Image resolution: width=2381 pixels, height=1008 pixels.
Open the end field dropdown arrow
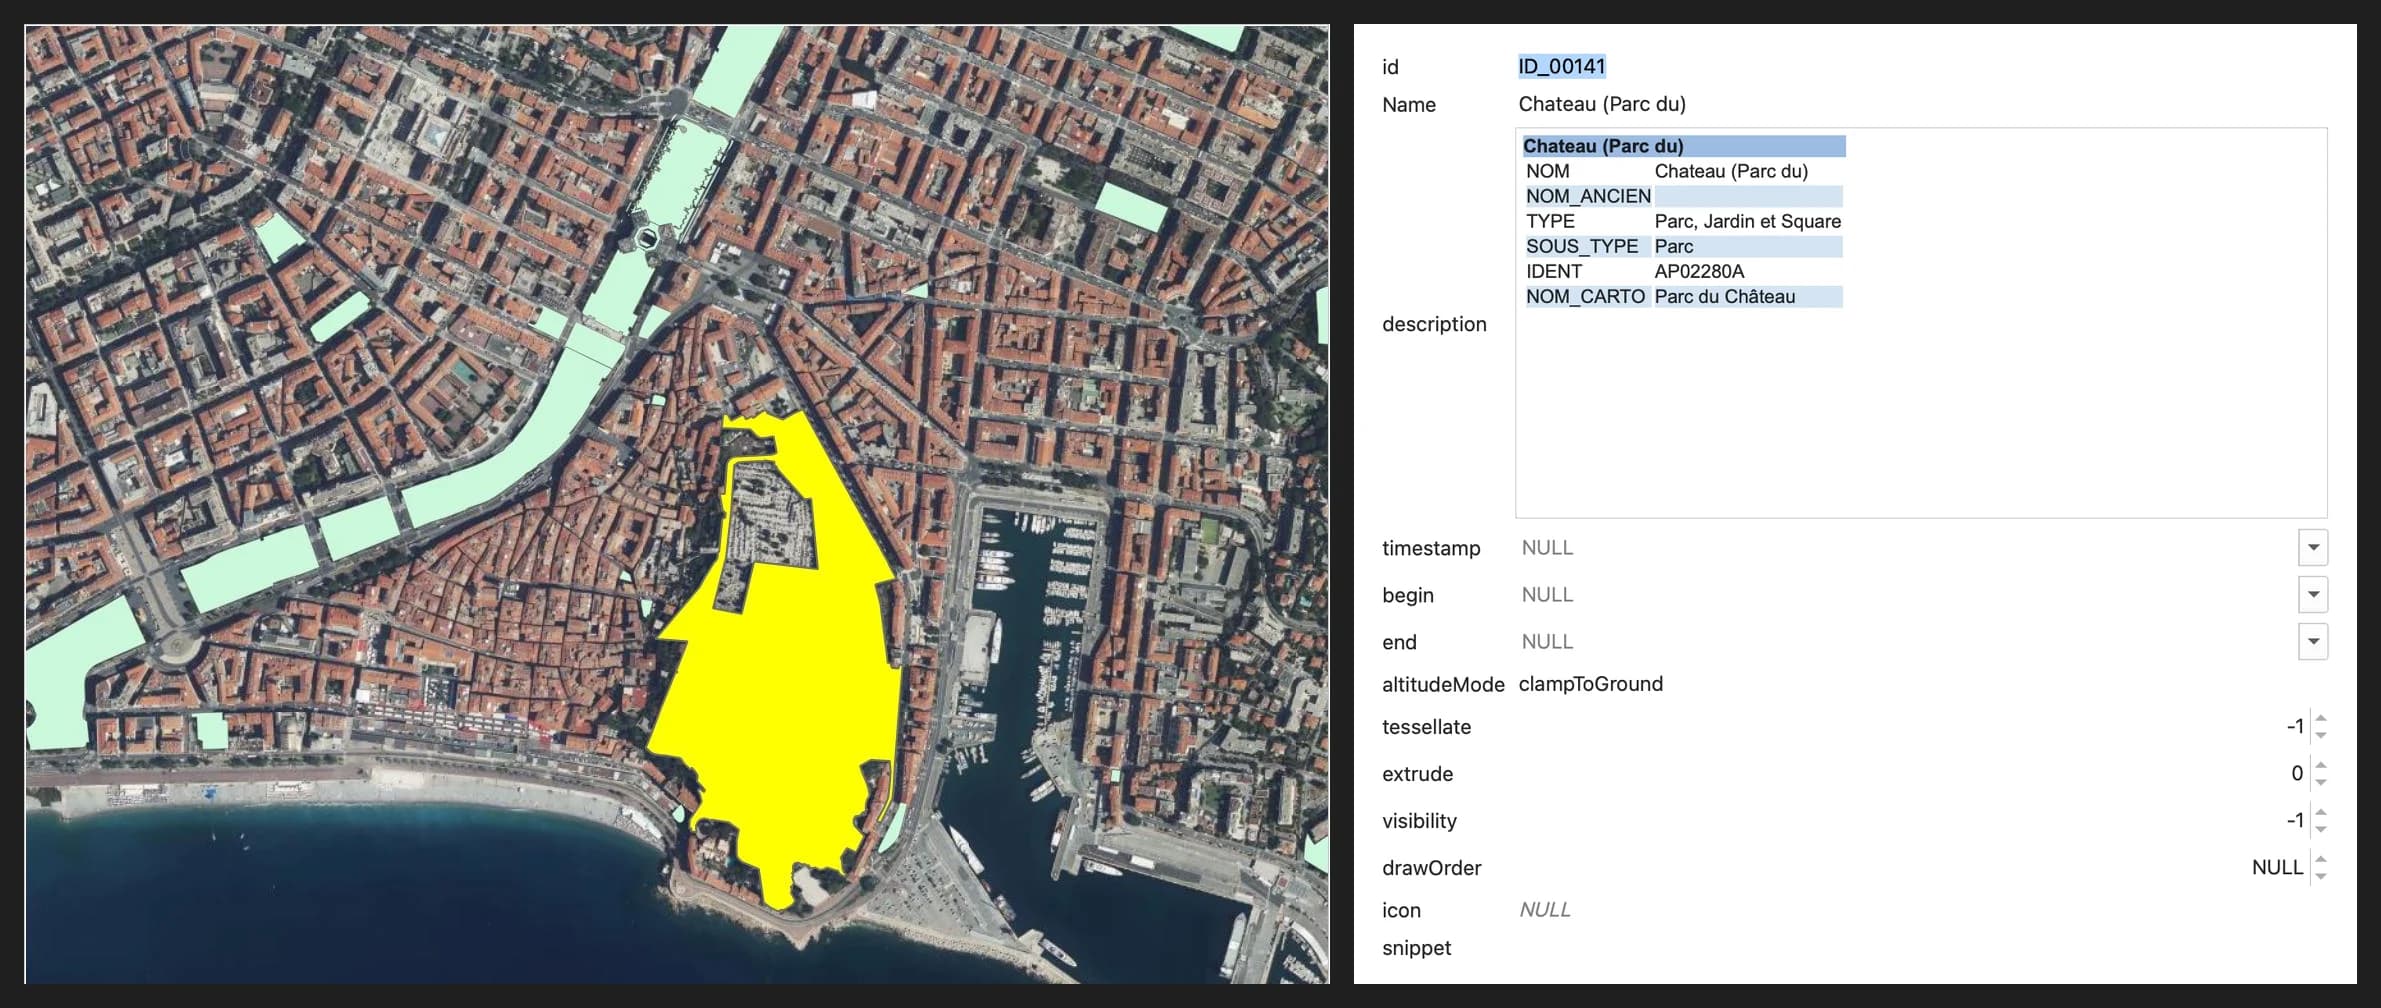click(x=2312, y=642)
